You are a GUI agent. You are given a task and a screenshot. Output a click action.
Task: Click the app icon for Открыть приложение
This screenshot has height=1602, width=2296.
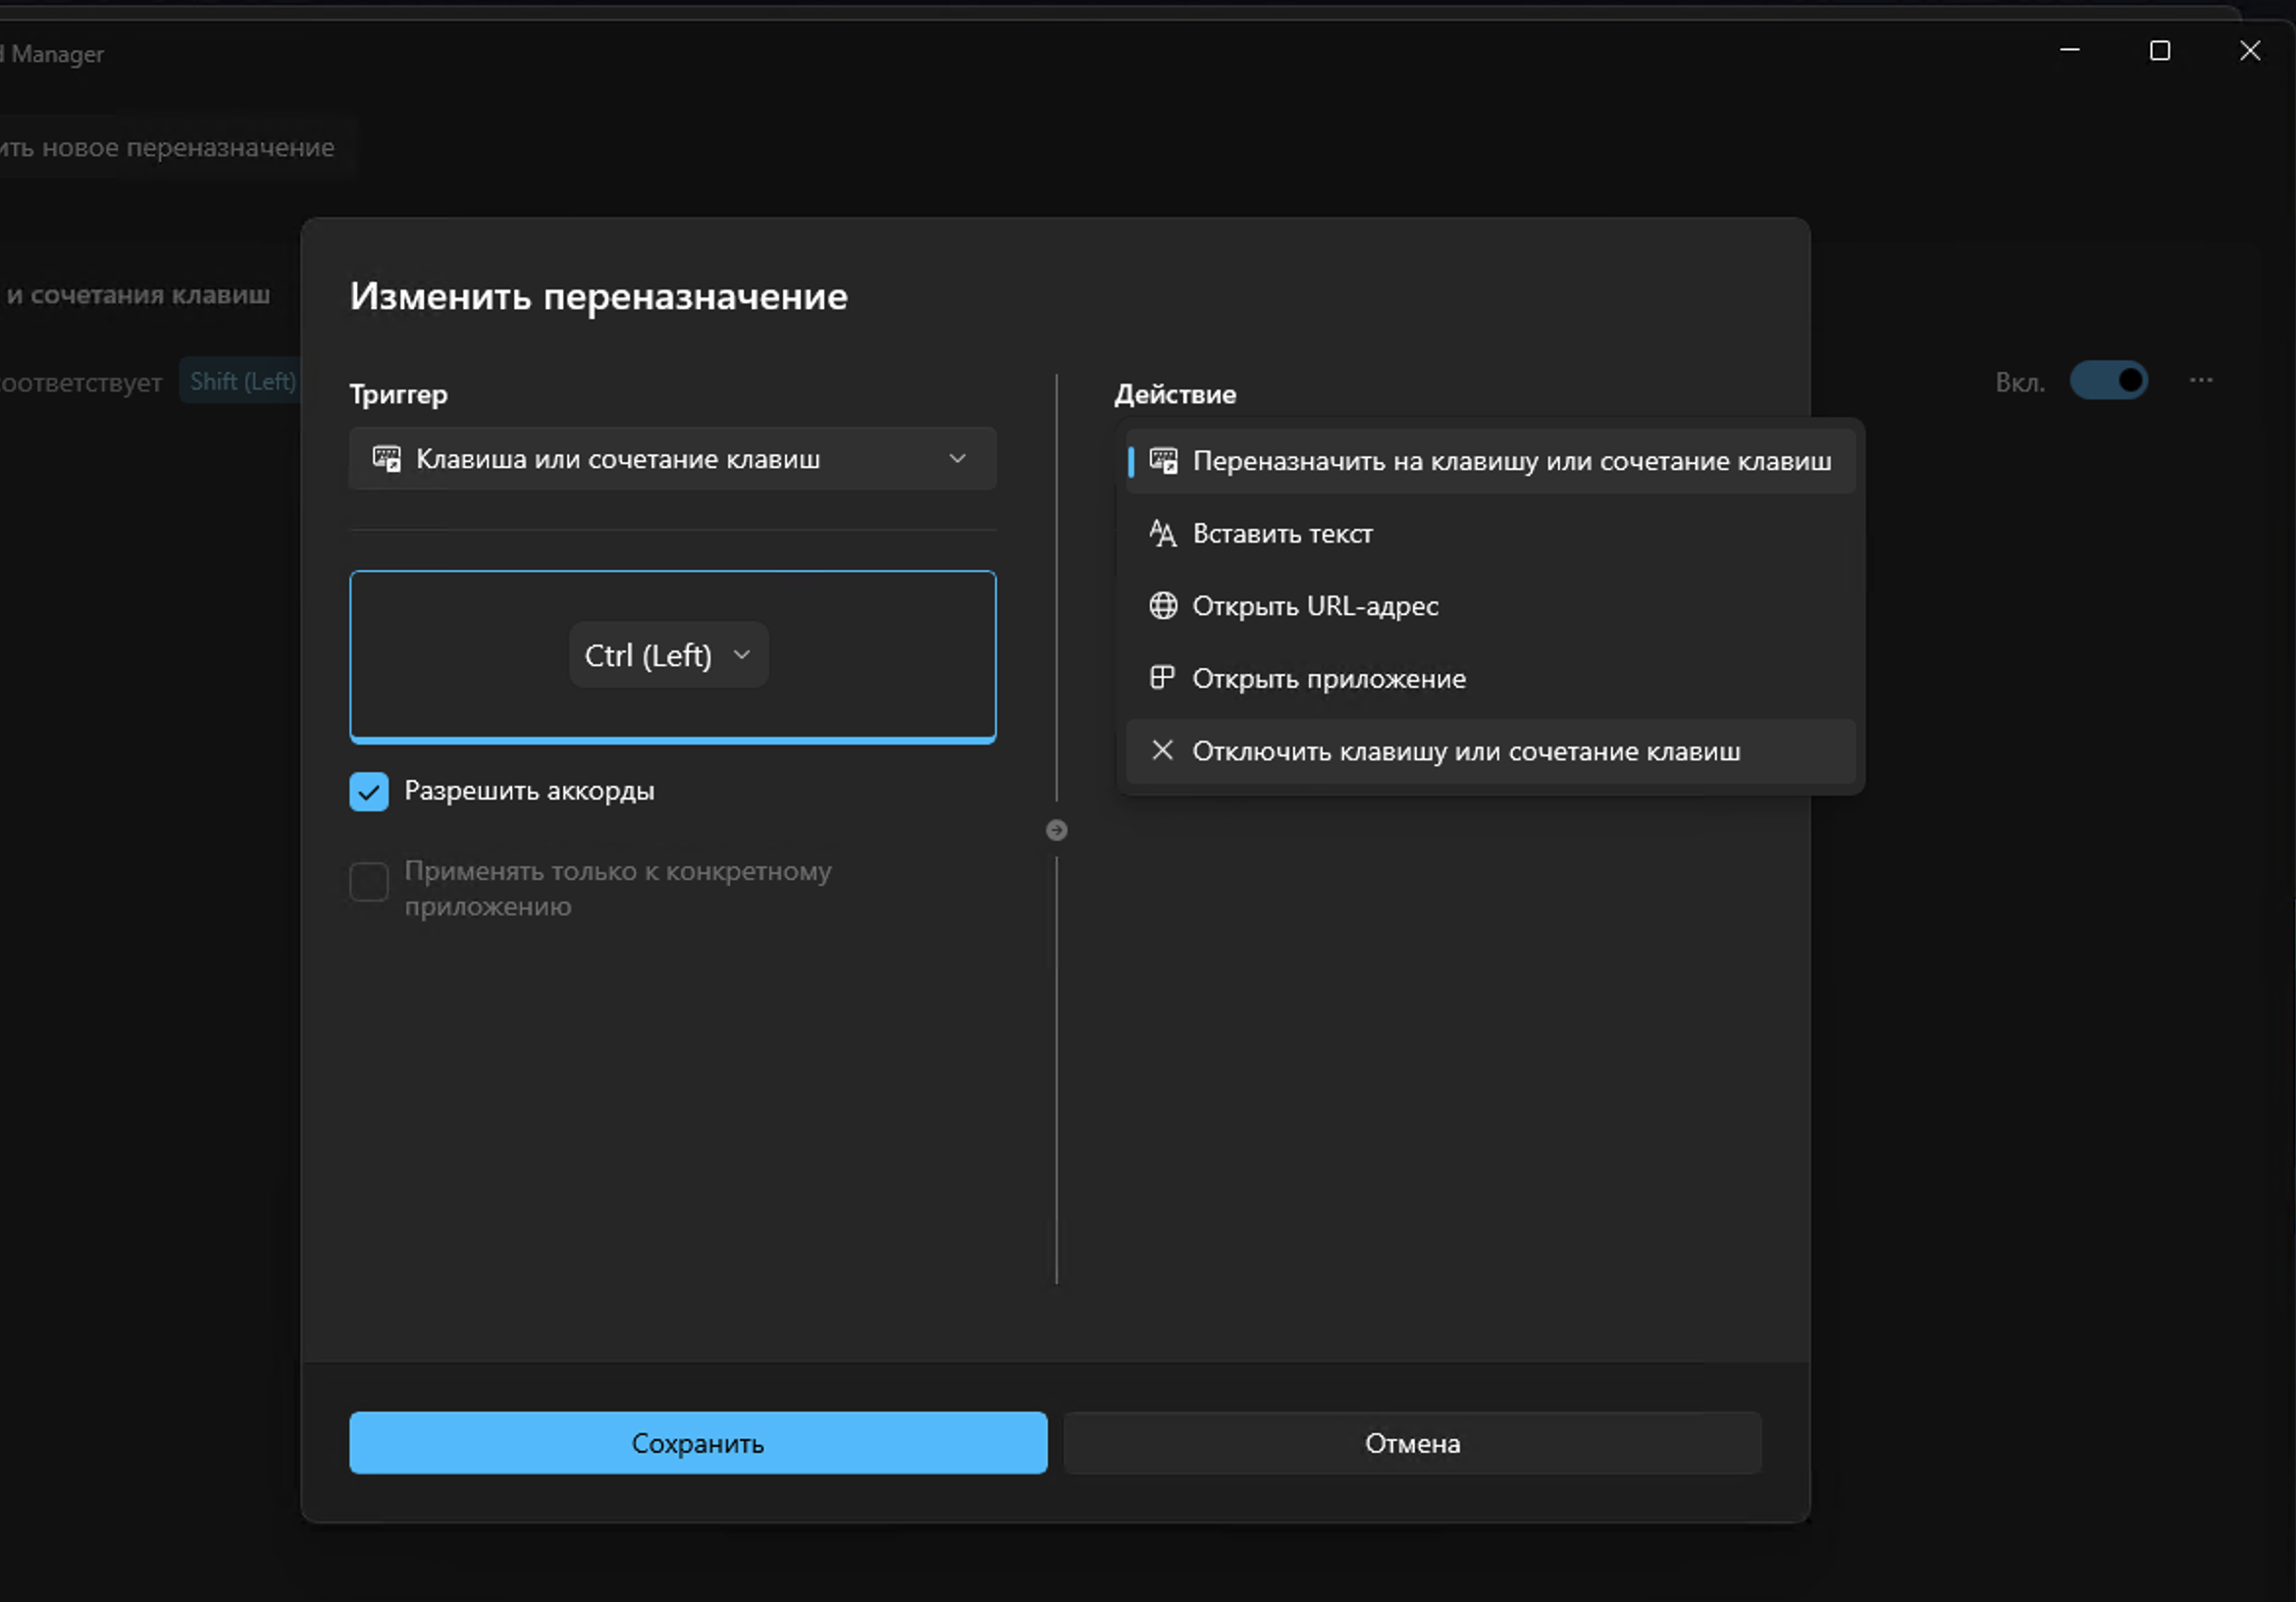tap(1162, 678)
